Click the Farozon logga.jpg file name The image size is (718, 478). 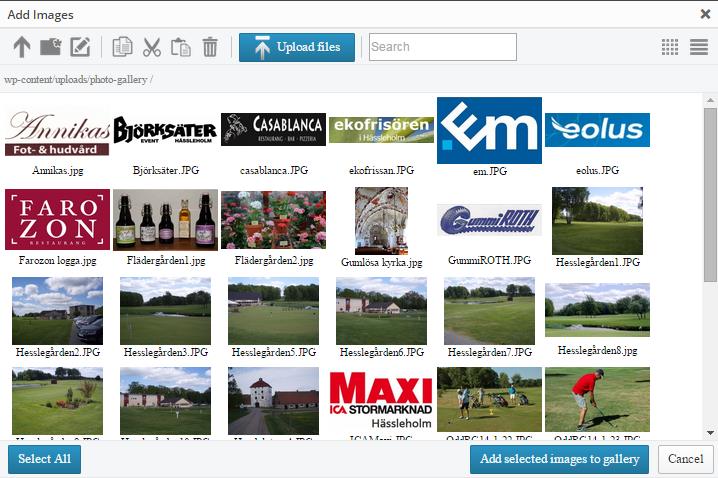pyautogui.click(x=58, y=261)
